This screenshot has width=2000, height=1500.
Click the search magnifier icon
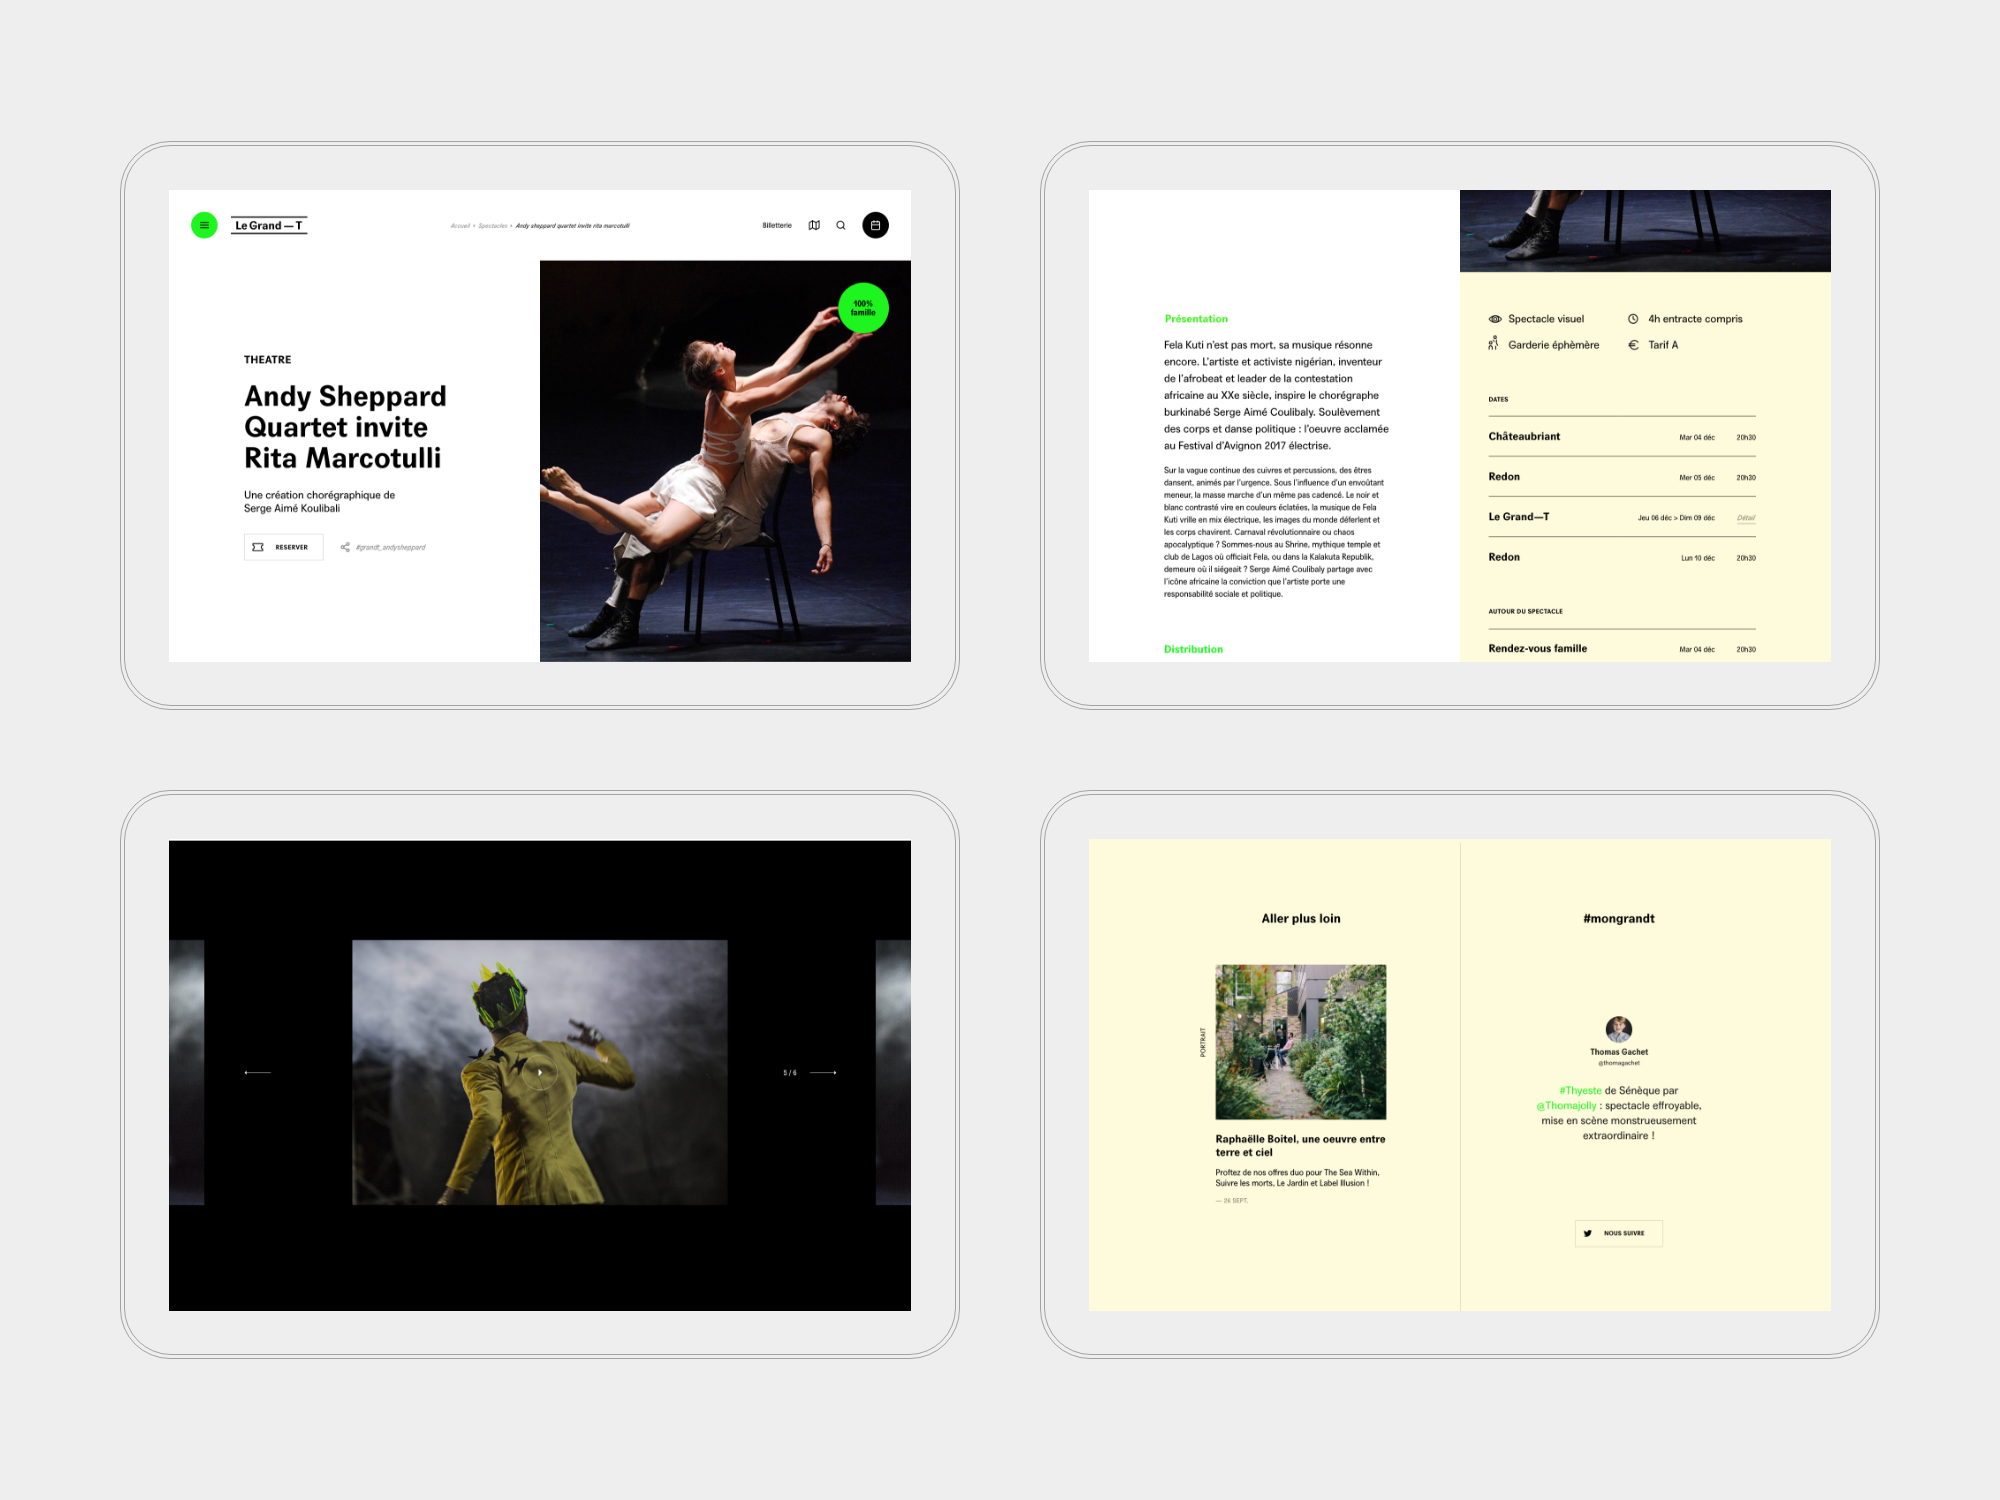click(x=841, y=225)
